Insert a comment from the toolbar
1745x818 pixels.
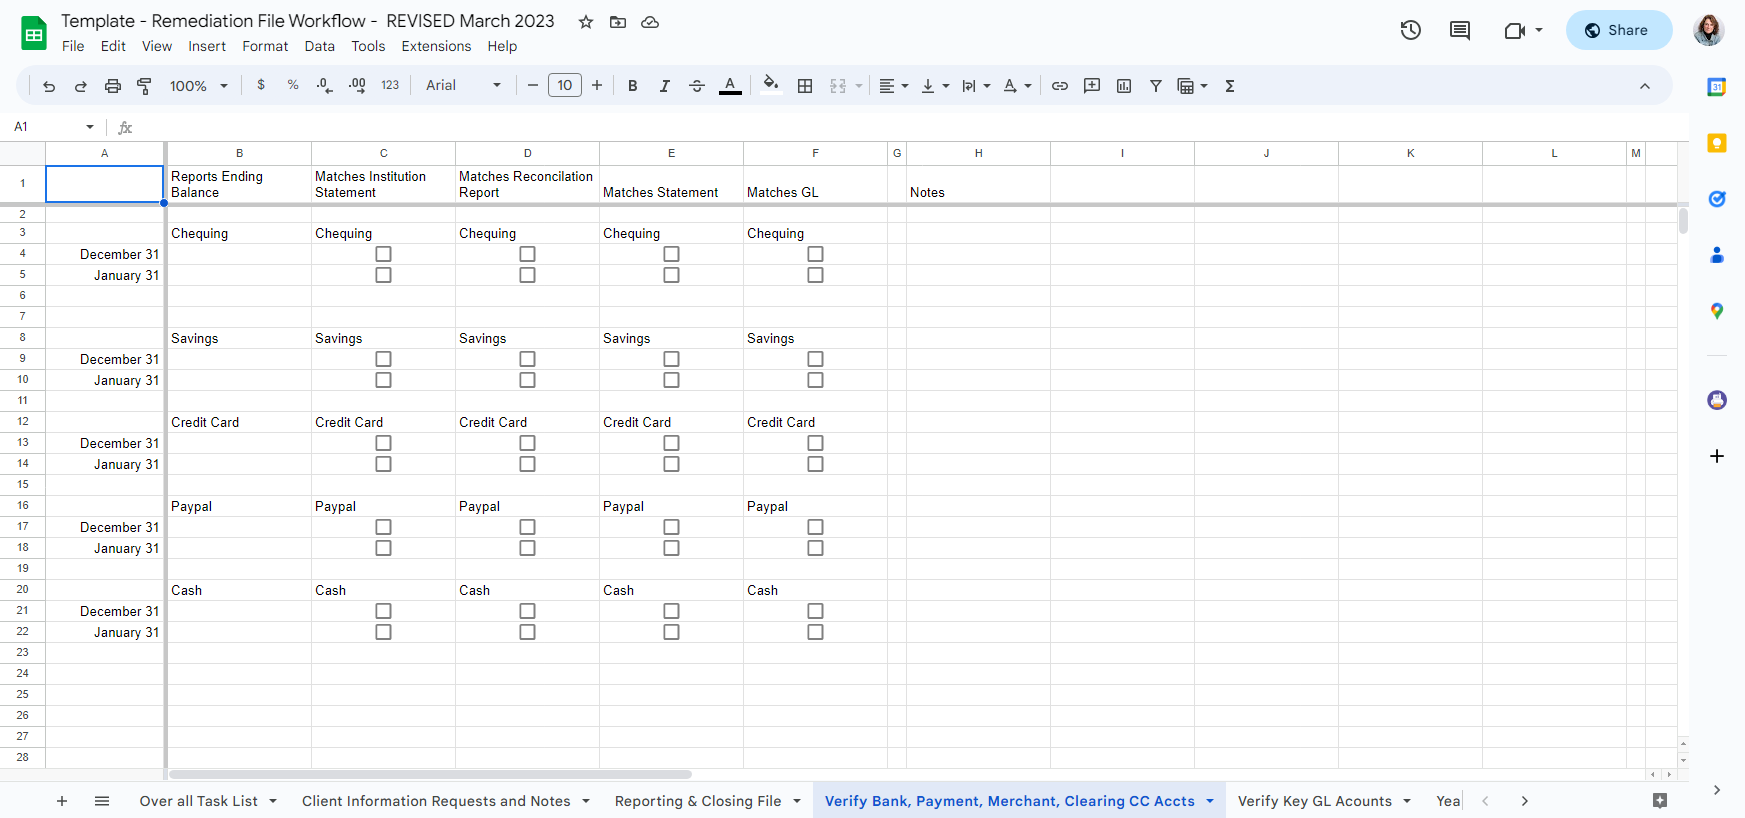pos(1092,86)
